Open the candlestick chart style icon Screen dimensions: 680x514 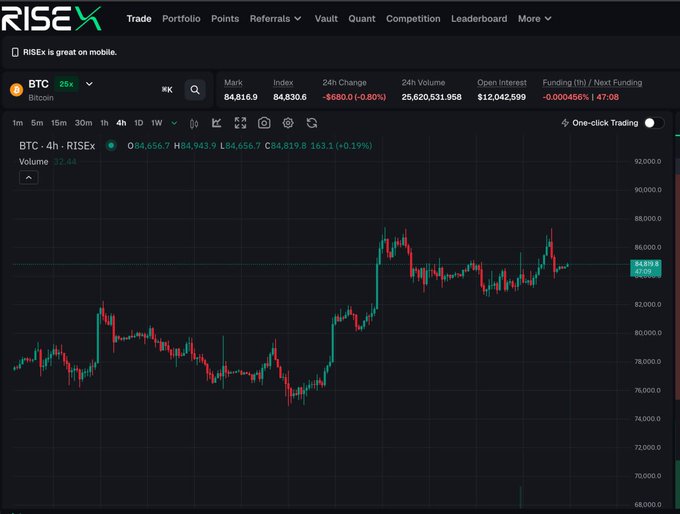[x=194, y=124]
